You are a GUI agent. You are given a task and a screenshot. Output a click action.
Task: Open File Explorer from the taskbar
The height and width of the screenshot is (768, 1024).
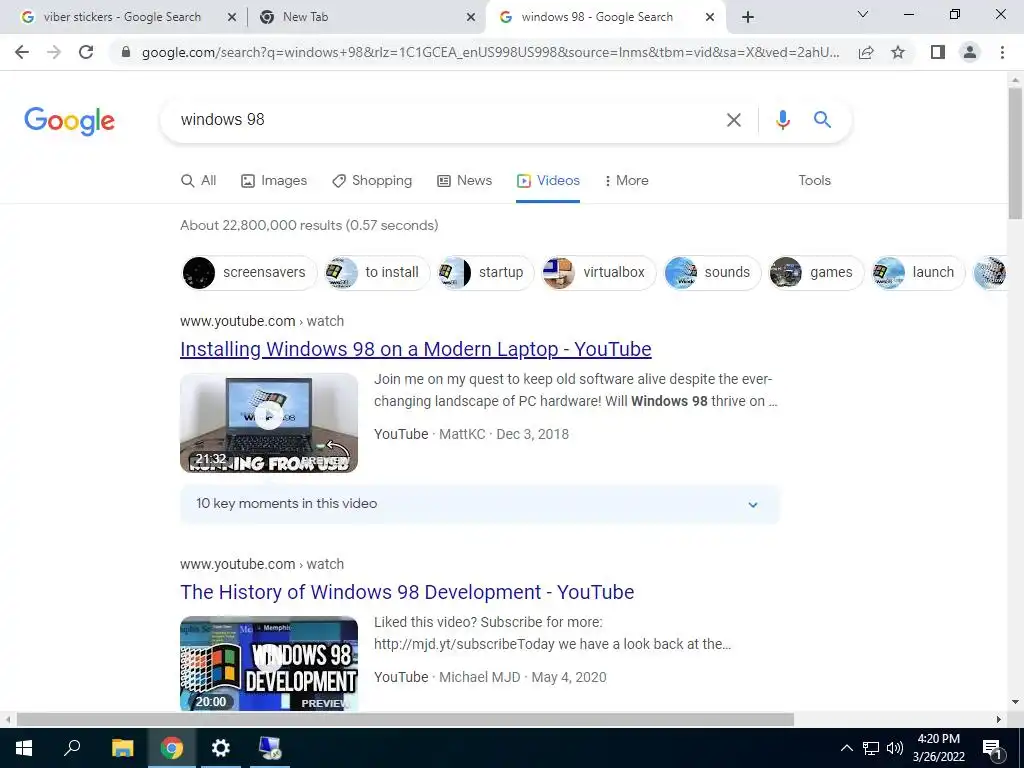[x=122, y=748]
